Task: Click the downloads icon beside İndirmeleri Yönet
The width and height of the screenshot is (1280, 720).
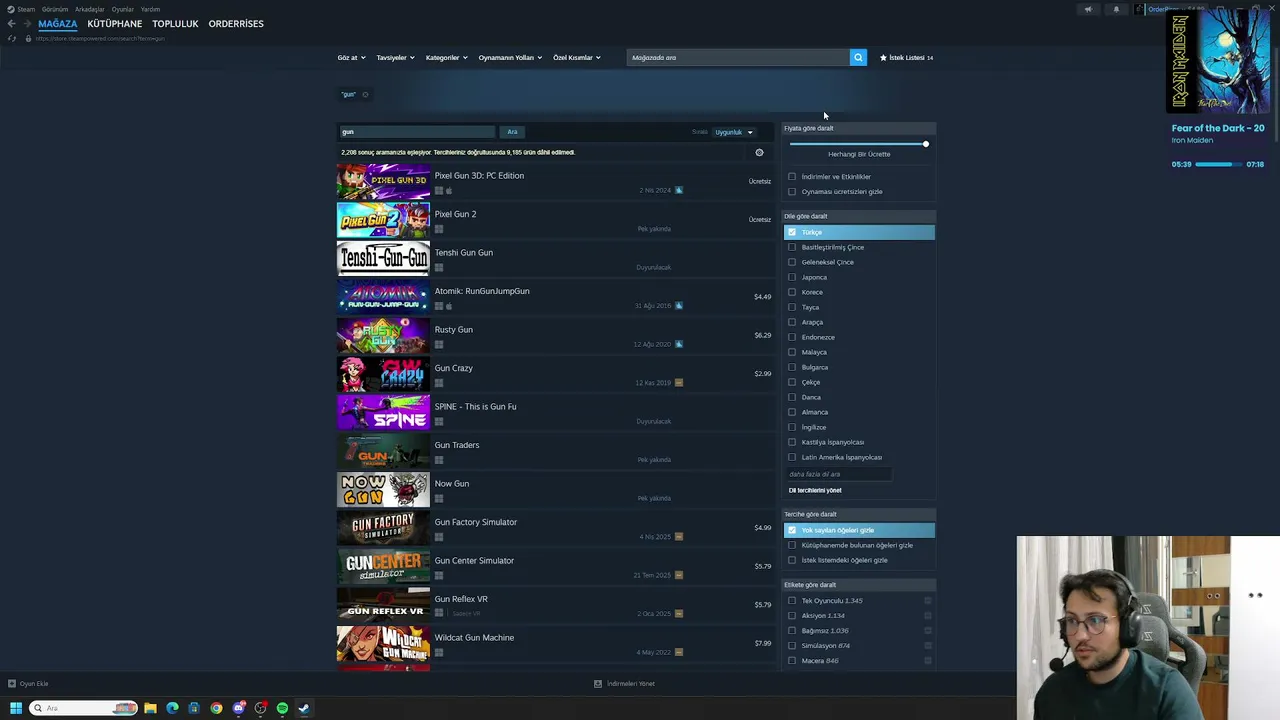Action: point(598,684)
